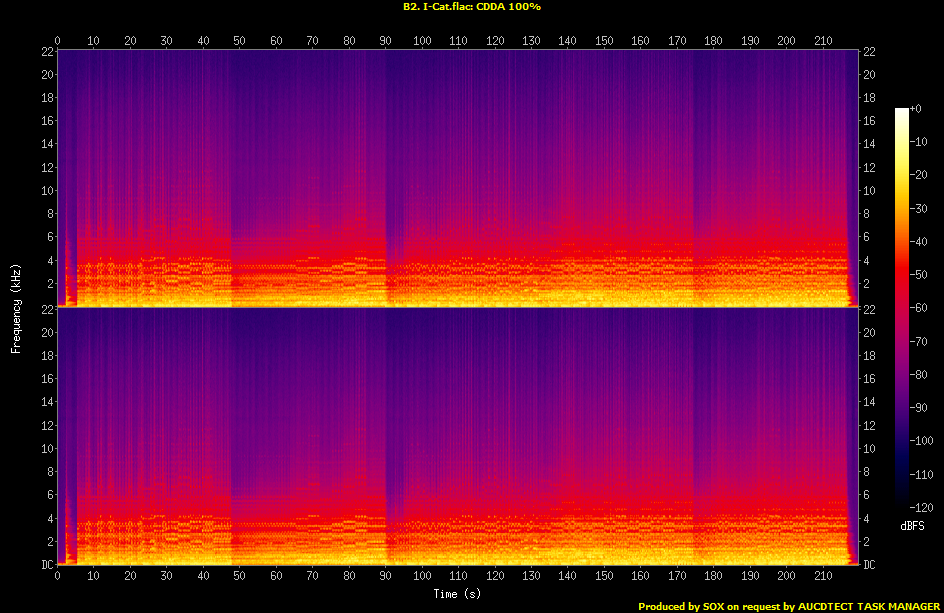Click the "DC" label at the bottom-left frequency axis
Viewport: 944px width, 613px height.
point(45,565)
